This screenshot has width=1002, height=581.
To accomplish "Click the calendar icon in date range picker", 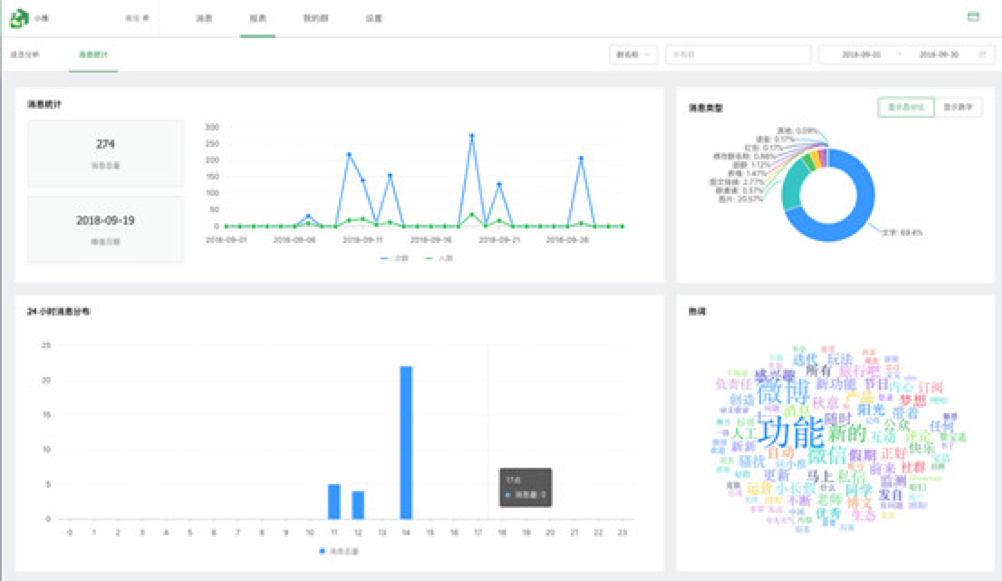I will click(982, 55).
